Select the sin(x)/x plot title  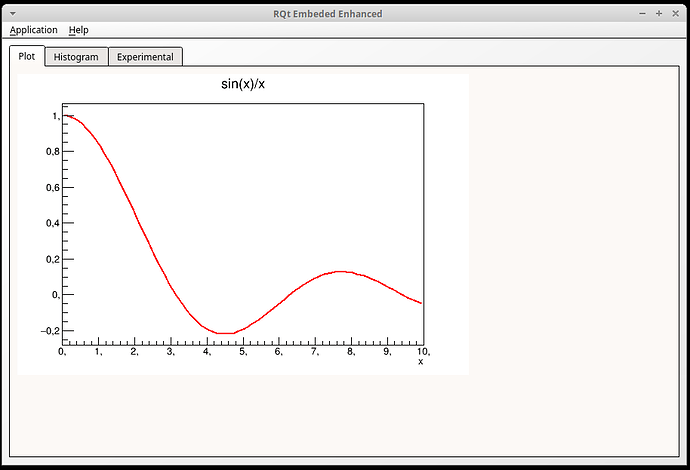[x=243, y=84]
